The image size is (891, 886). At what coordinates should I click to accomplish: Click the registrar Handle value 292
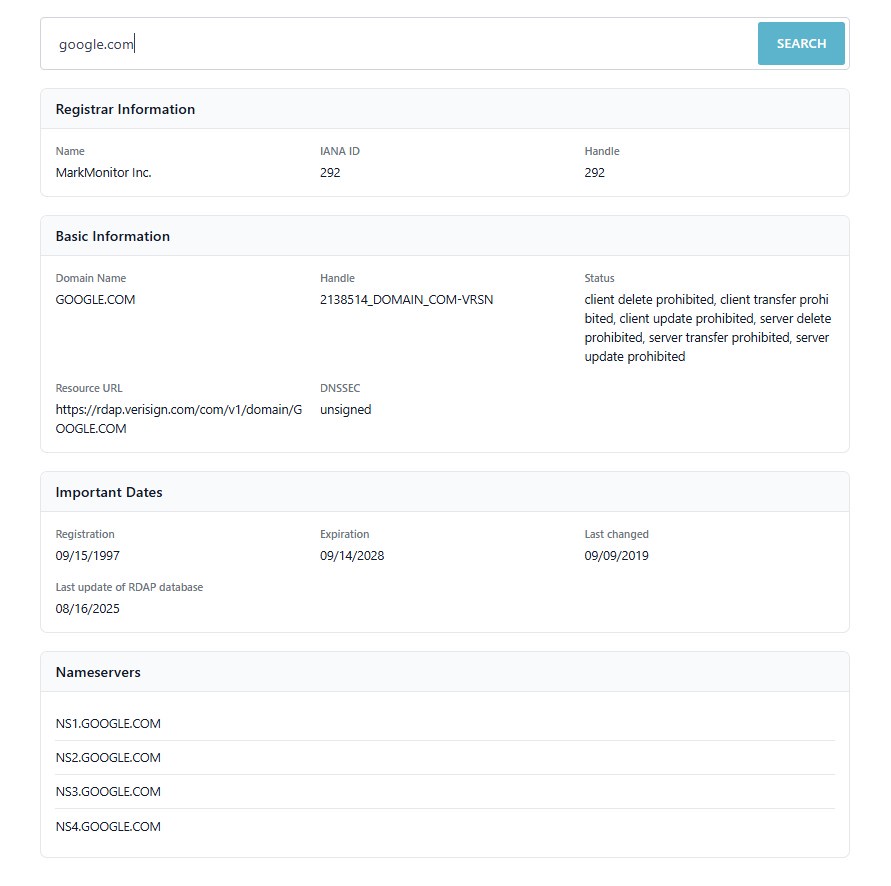[594, 172]
